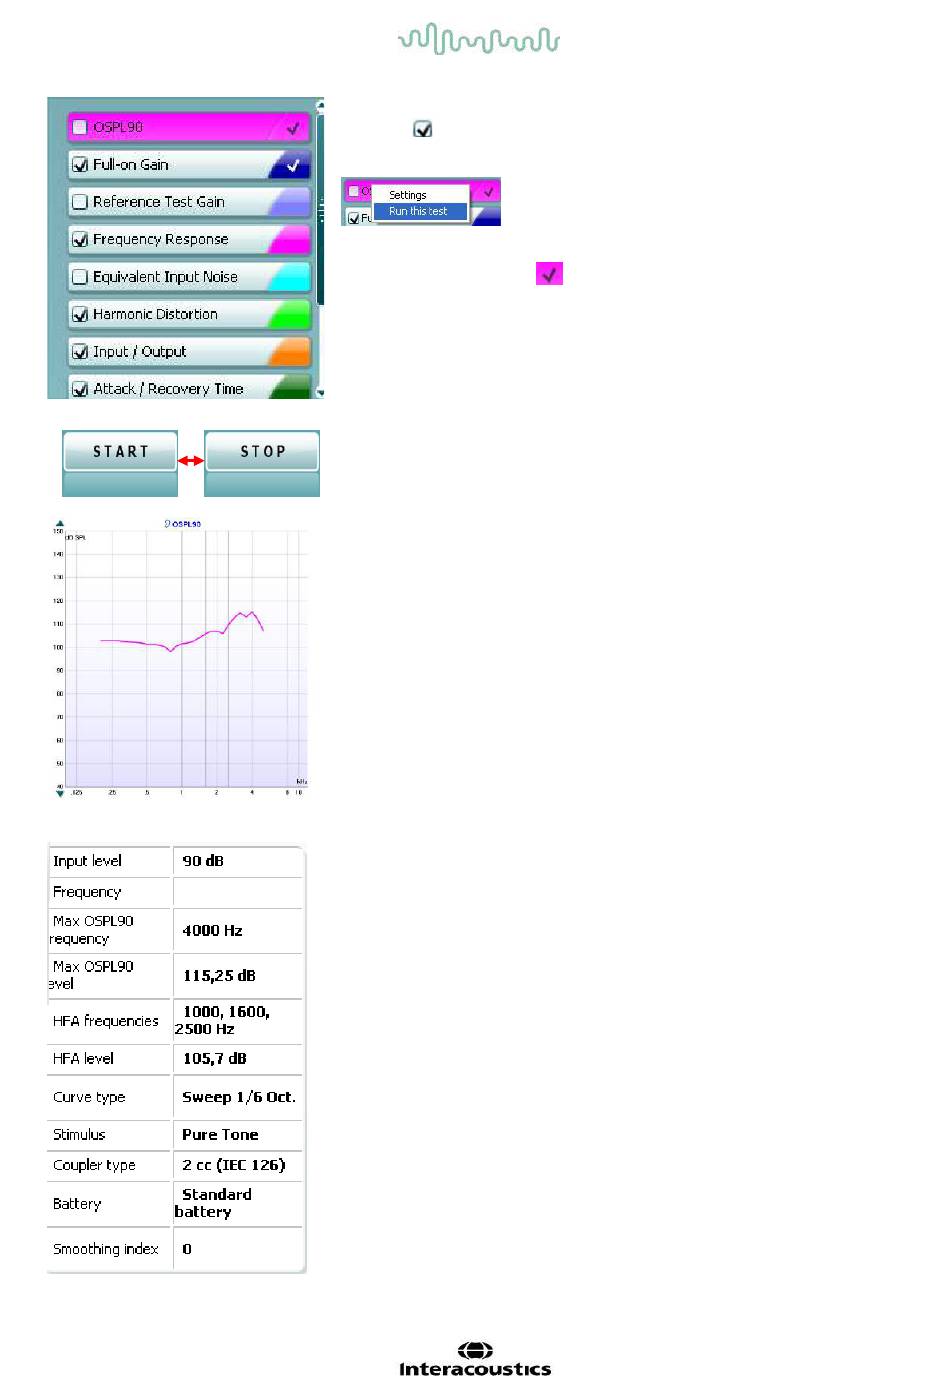Image resolution: width=950 pixels, height=1387 pixels.
Task: Click the standalone magenta checkmark icon
Action: (549, 273)
